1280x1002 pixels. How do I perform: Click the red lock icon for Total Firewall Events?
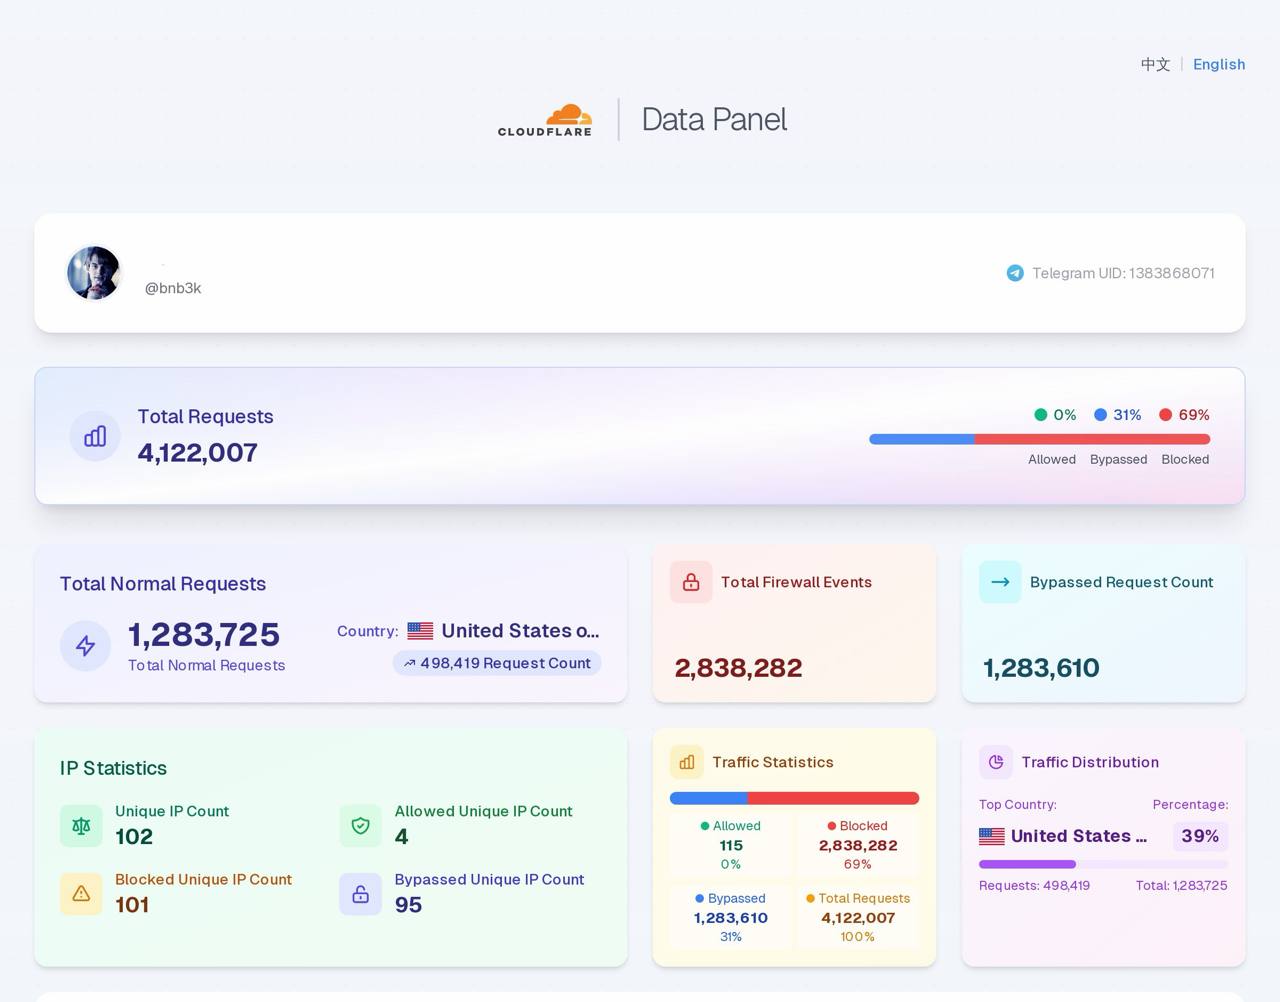(x=691, y=582)
